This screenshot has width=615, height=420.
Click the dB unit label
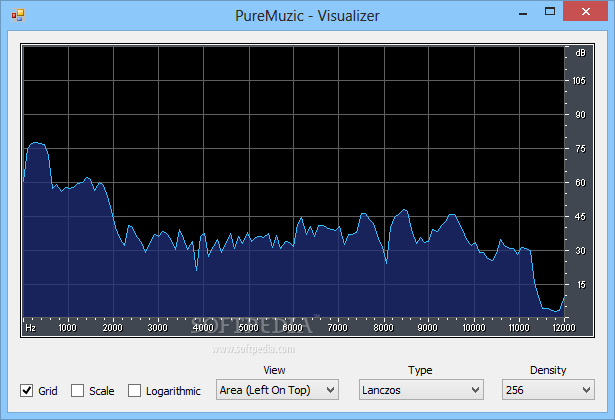tap(580, 53)
